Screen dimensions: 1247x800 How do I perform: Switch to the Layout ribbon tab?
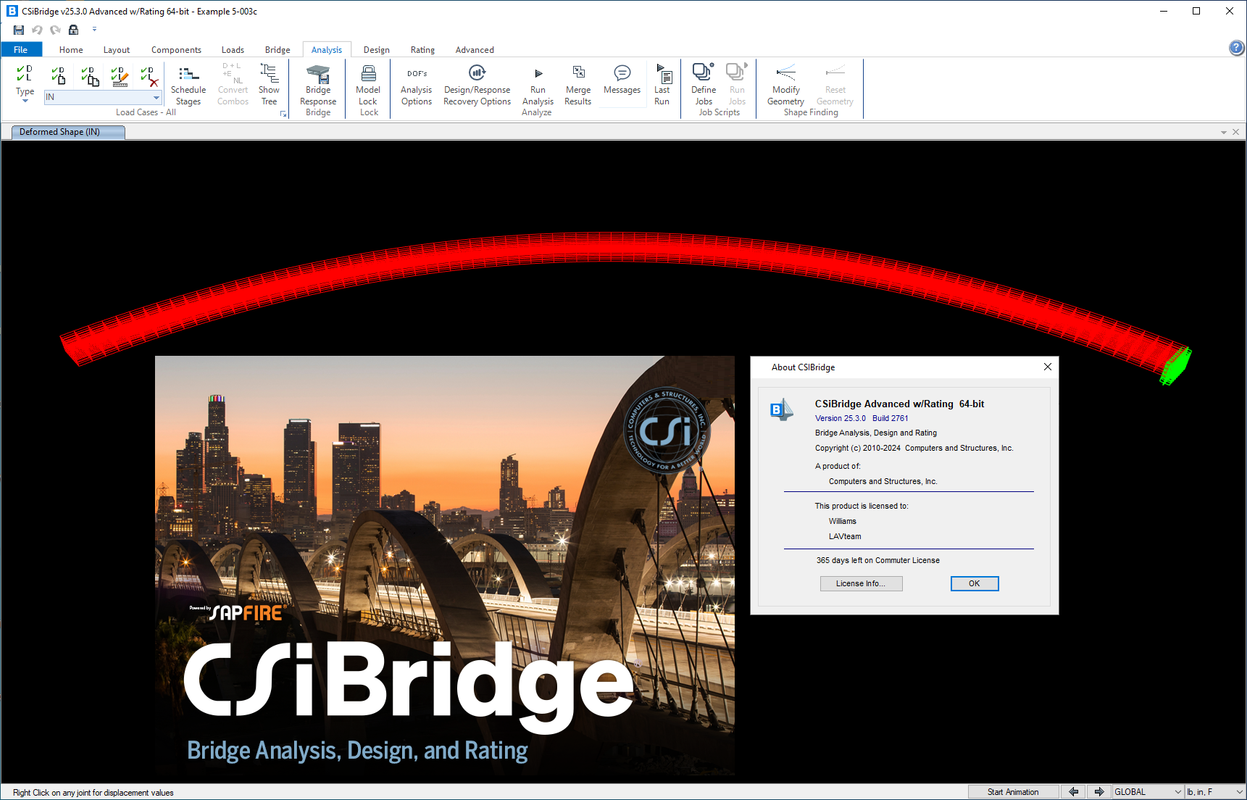tap(117, 49)
